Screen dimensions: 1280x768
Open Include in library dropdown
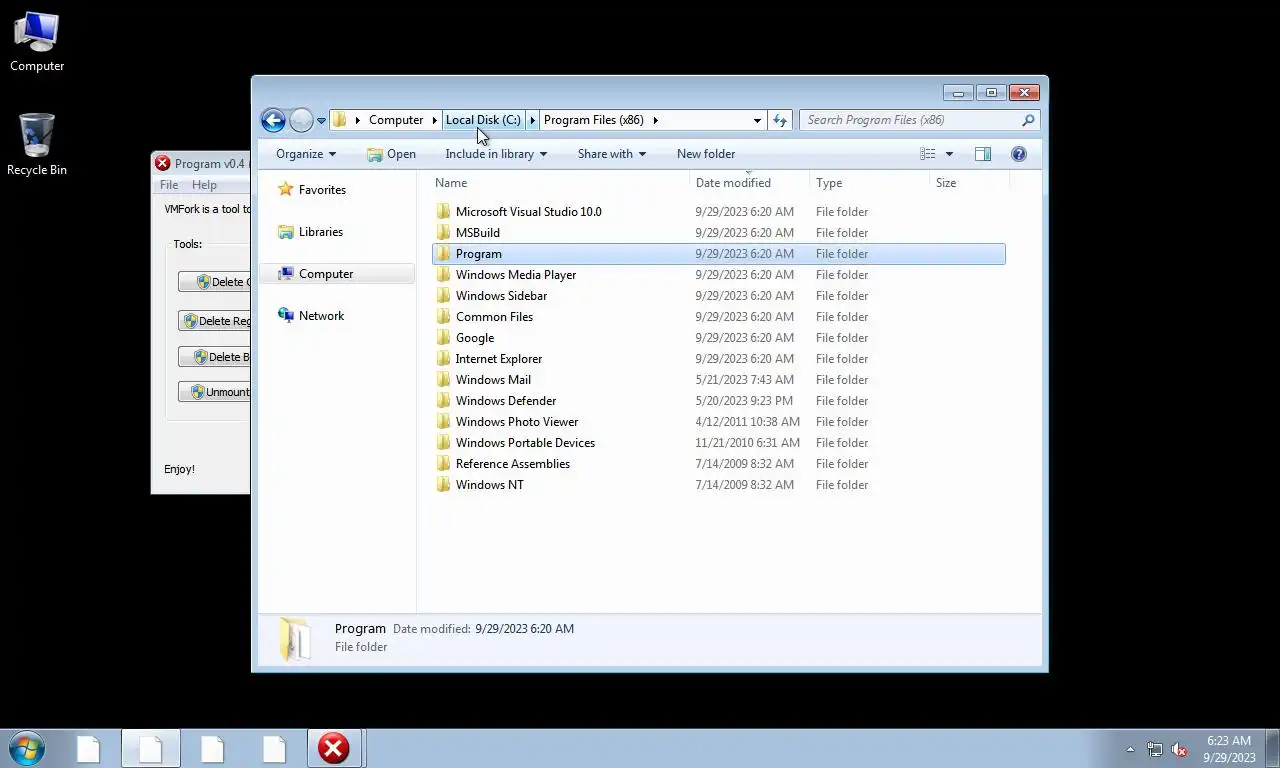click(x=496, y=154)
